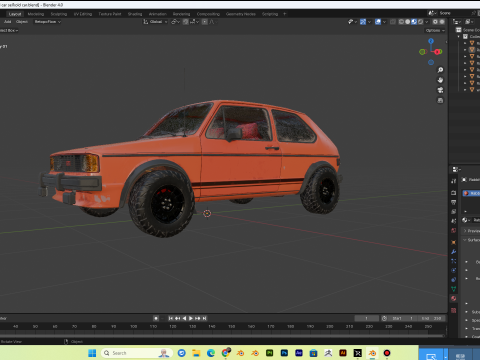
Task: Click the blue Z axis on navigation gizmo
Action: pos(431,41)
